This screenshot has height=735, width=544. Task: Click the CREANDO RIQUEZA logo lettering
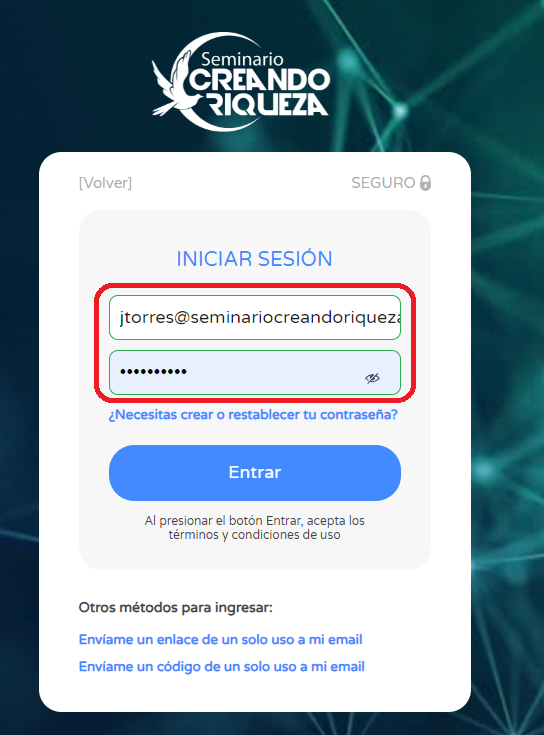pyautogui.click(x=261, y=92)
